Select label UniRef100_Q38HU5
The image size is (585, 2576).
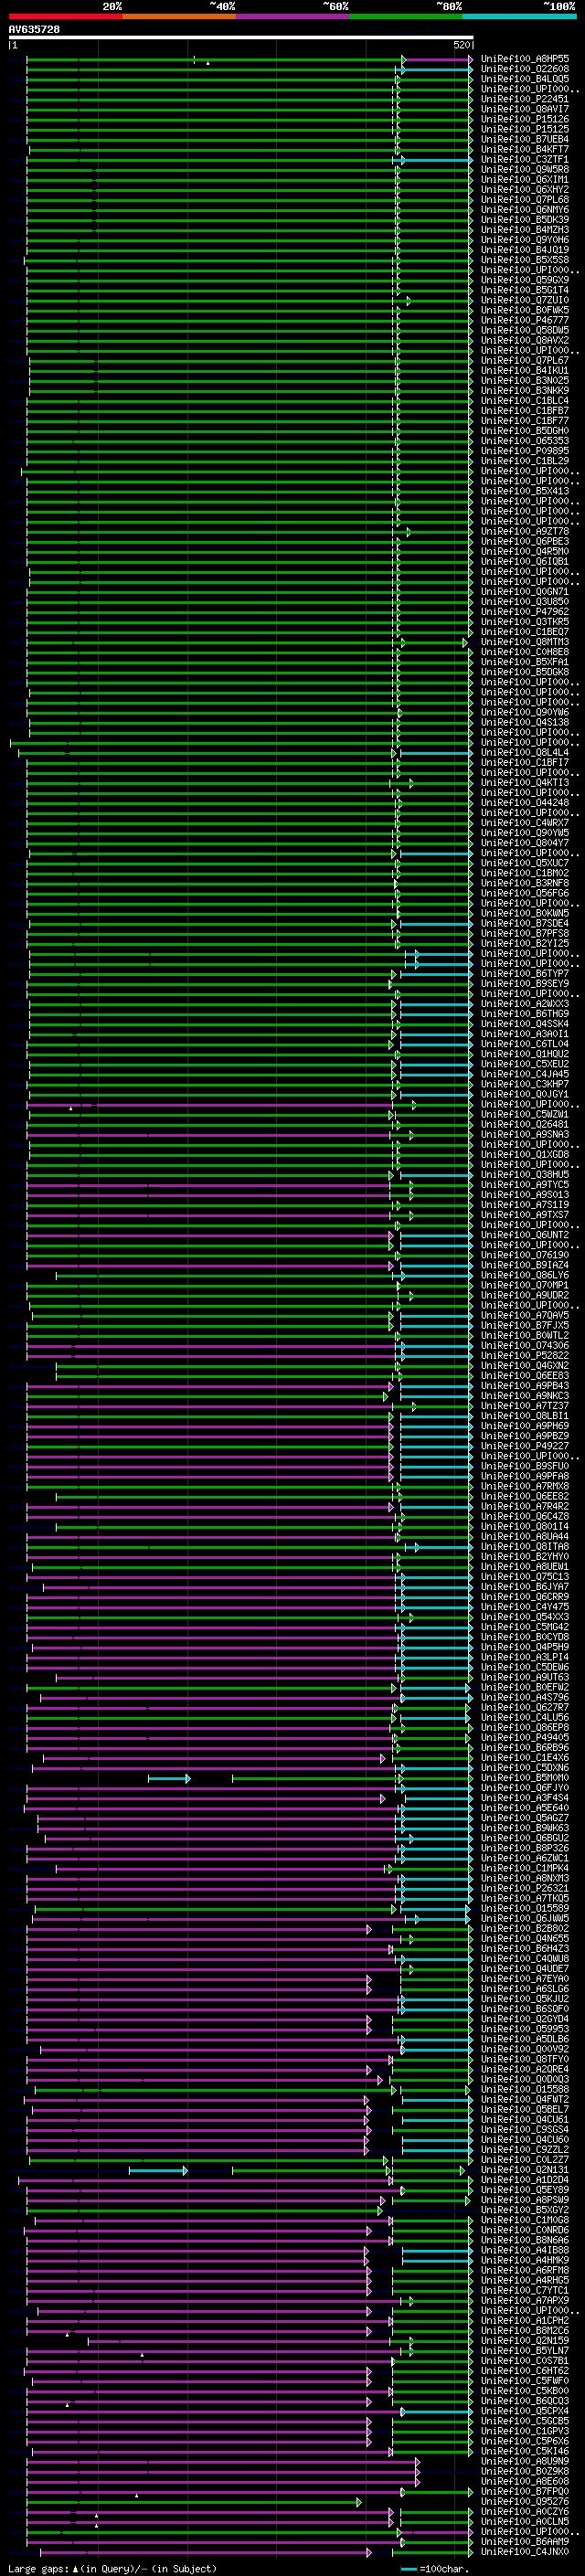pos(525,1174)
